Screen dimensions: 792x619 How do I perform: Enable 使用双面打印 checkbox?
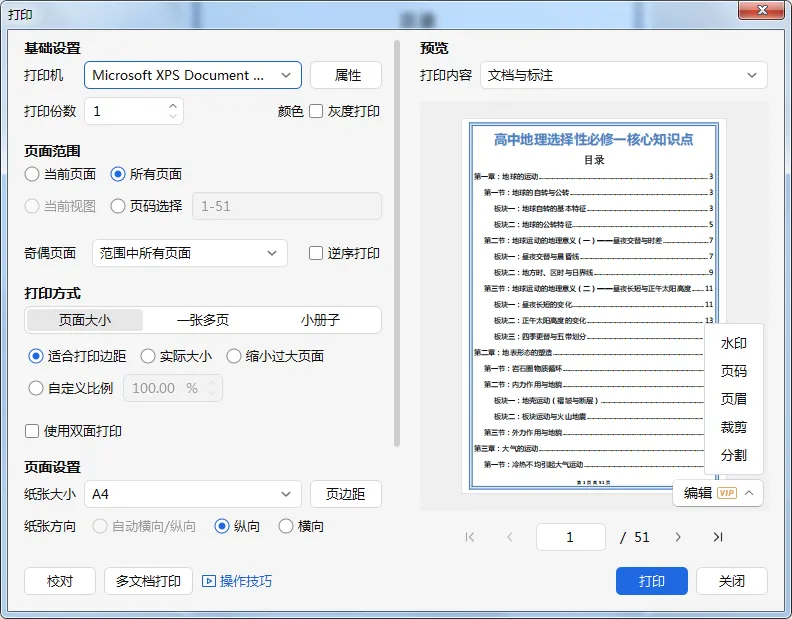[x=32, y=431]
